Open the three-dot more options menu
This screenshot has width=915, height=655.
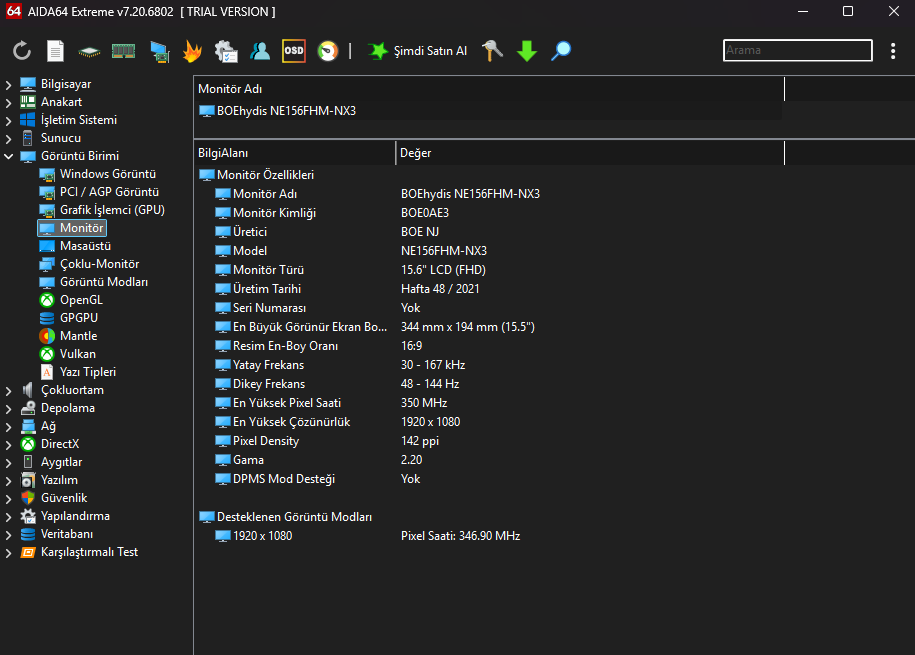[893, 51]
